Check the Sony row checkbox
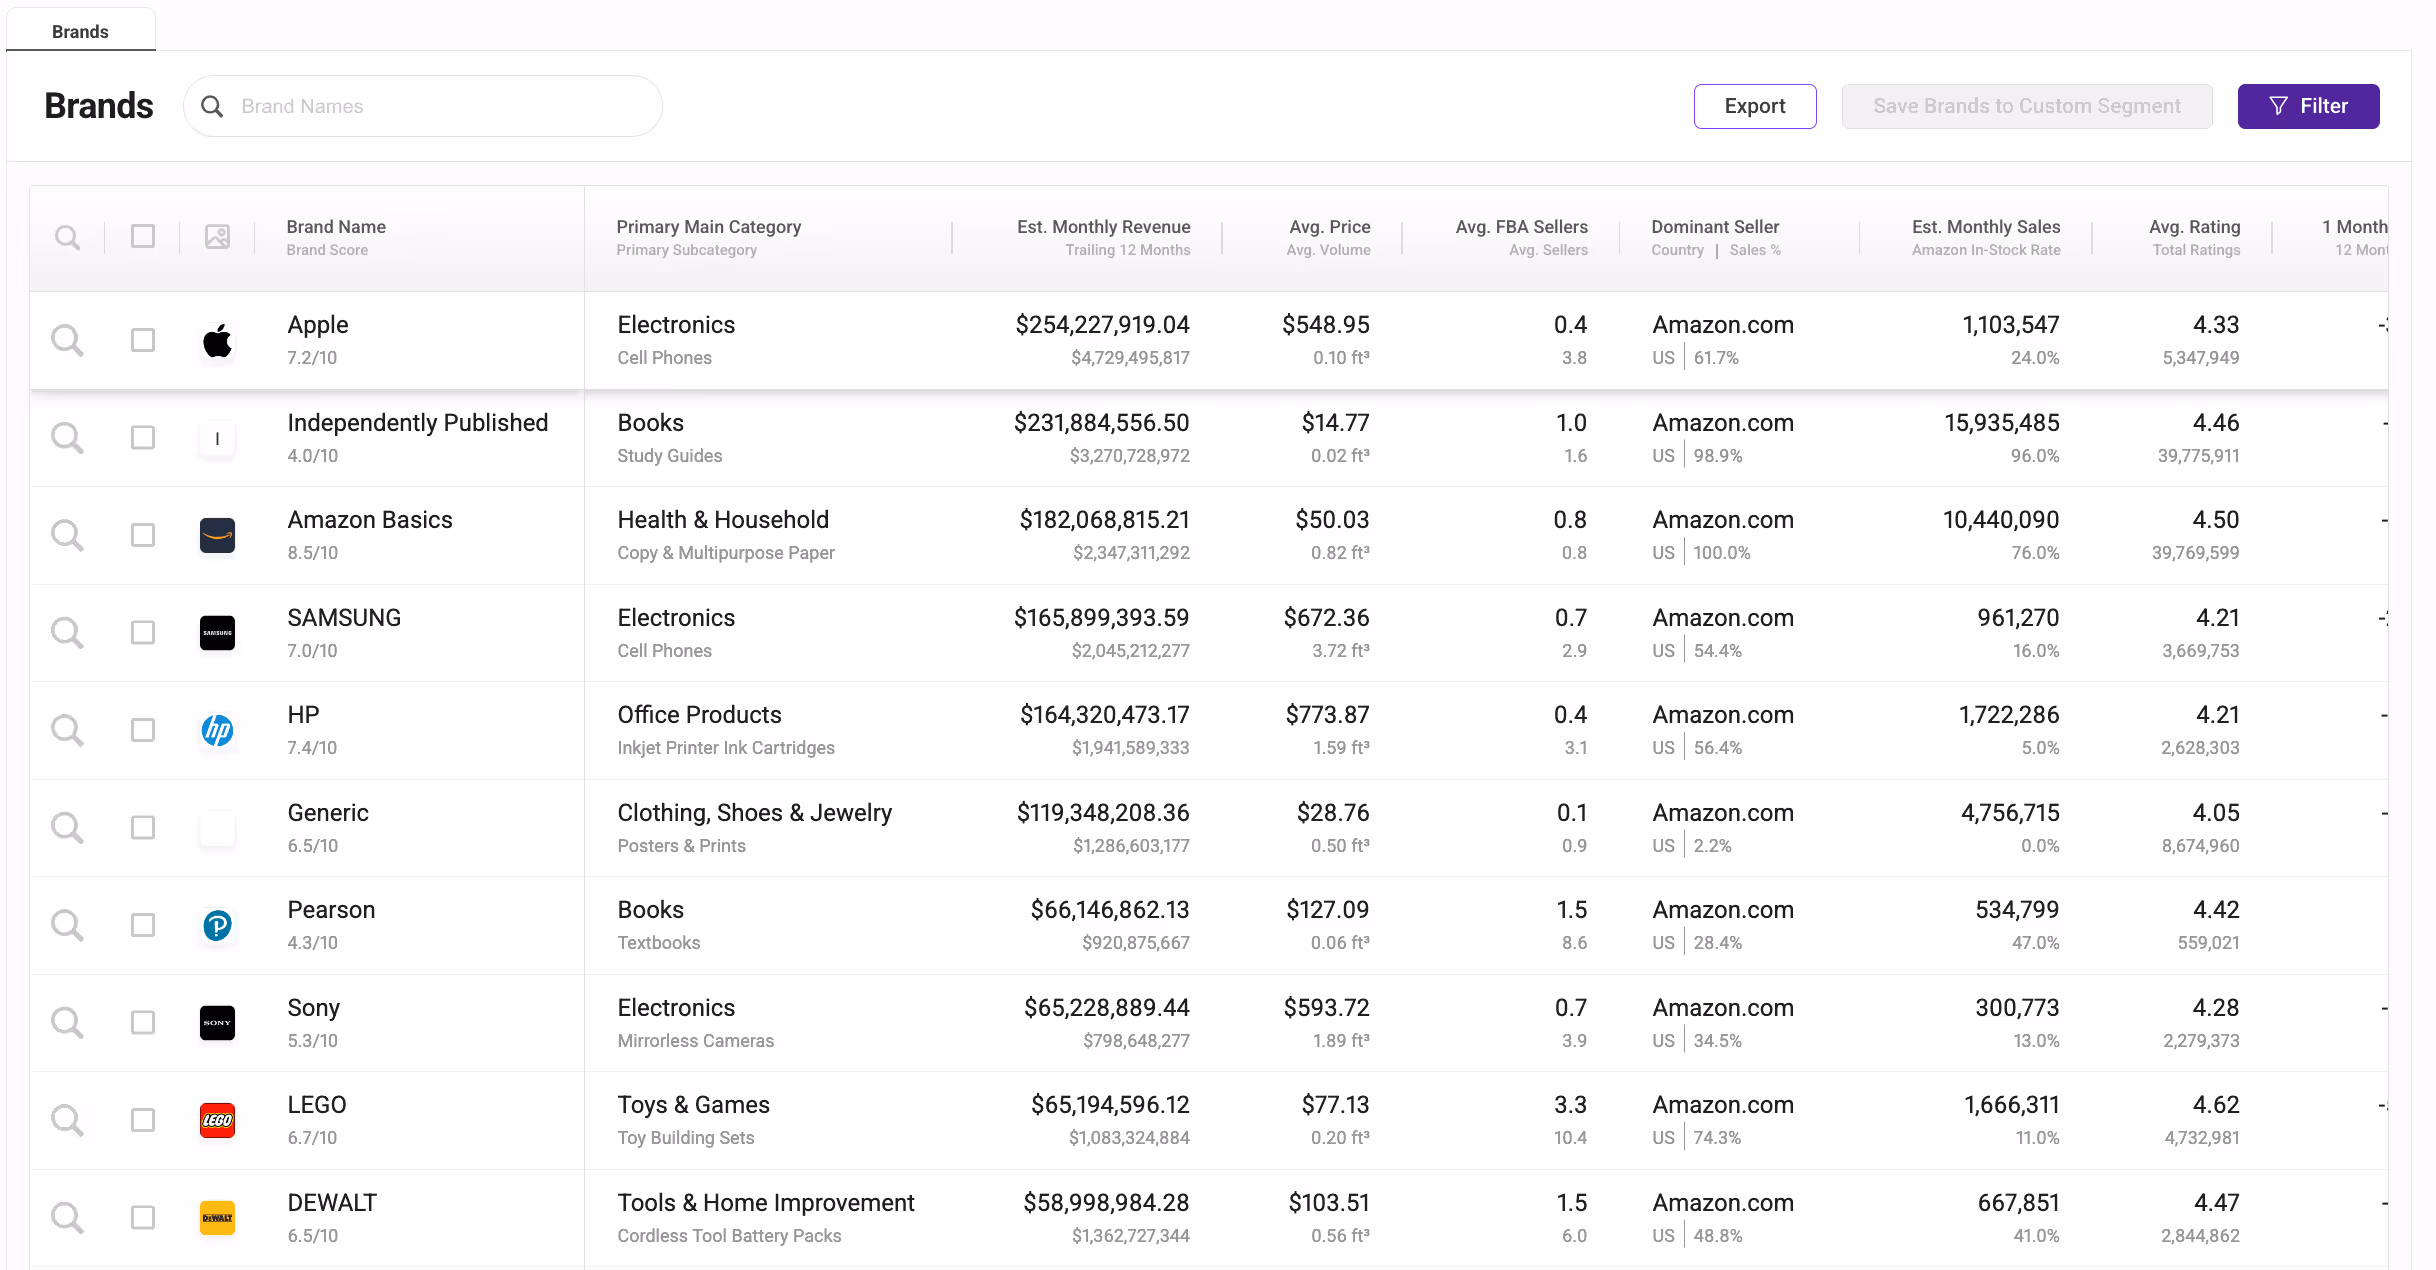2436x1270 pixels. [x=143, y=1023]
